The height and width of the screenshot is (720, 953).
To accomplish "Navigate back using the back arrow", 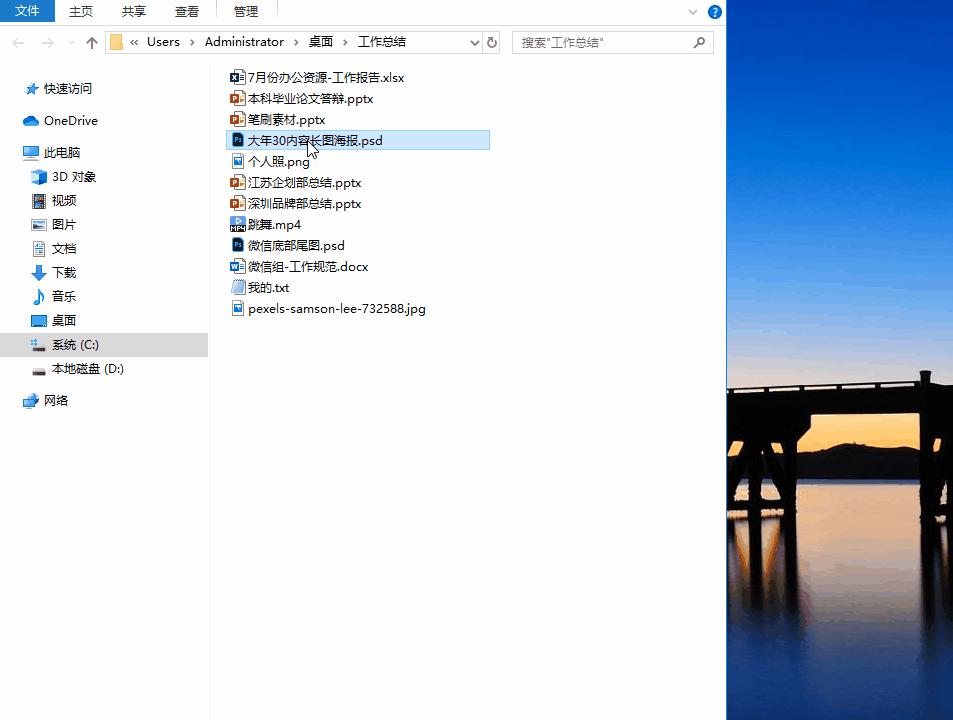I will [x=16, y=41].
